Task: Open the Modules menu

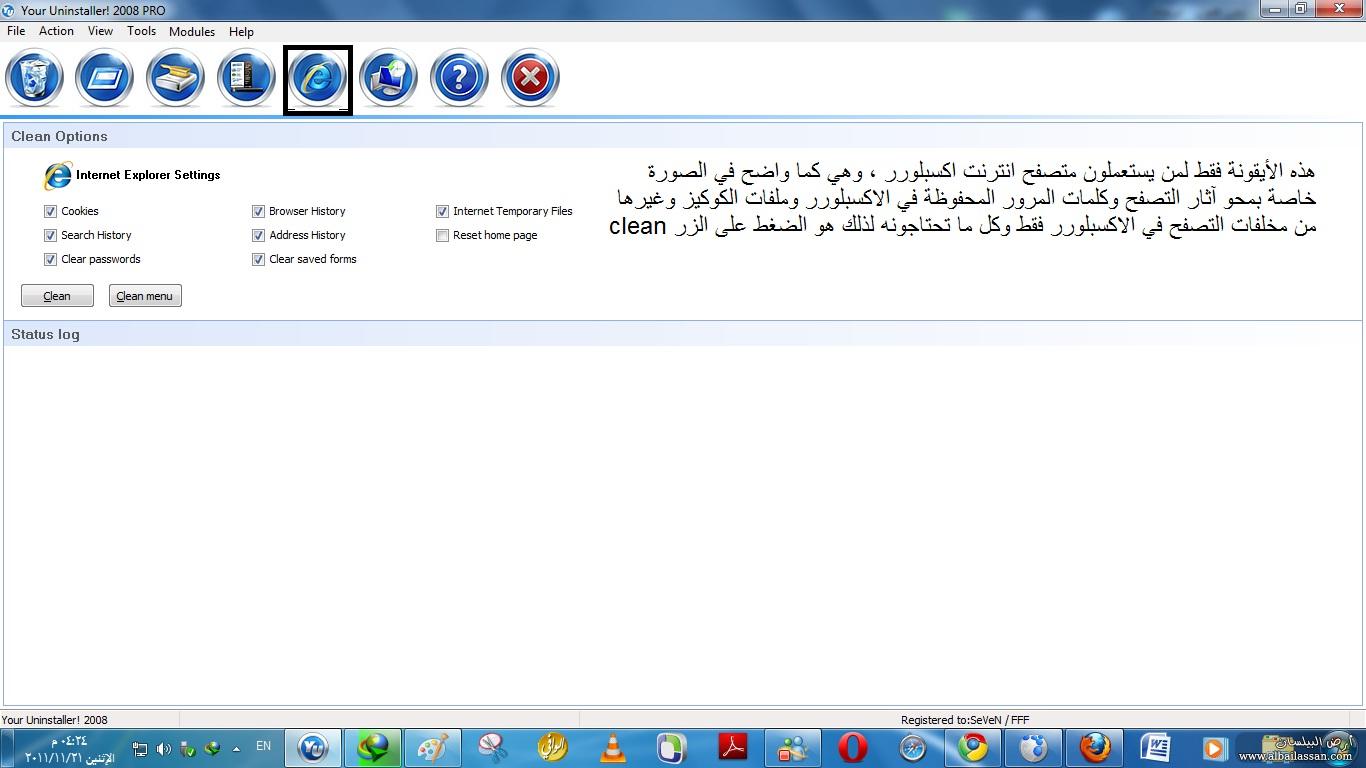Action: click(x=192, y=31)
